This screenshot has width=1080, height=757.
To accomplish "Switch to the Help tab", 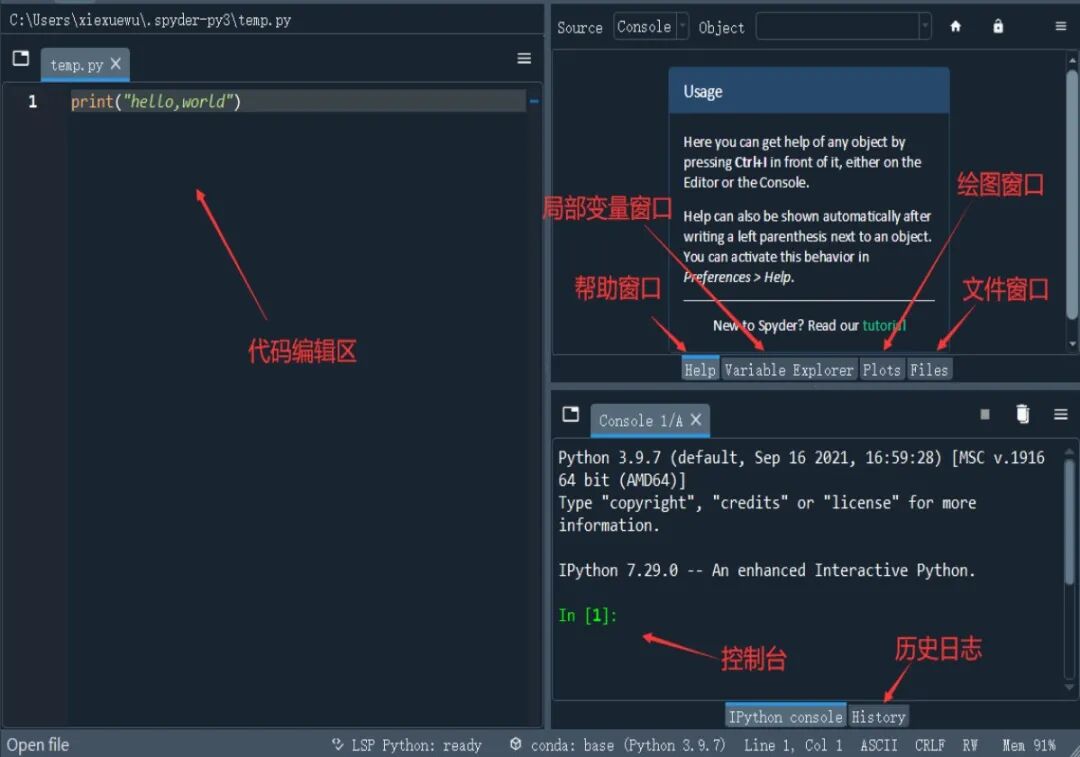I will tap(700, 370).
